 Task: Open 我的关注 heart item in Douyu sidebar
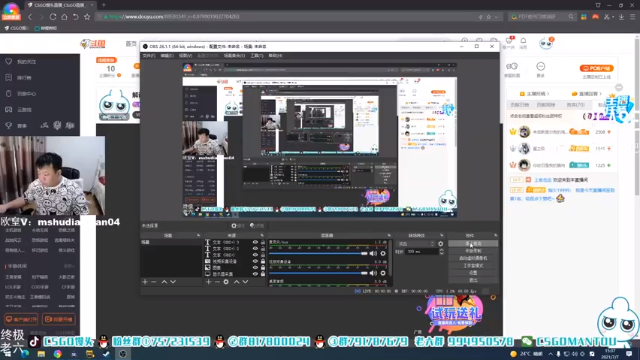click(22, 62)
